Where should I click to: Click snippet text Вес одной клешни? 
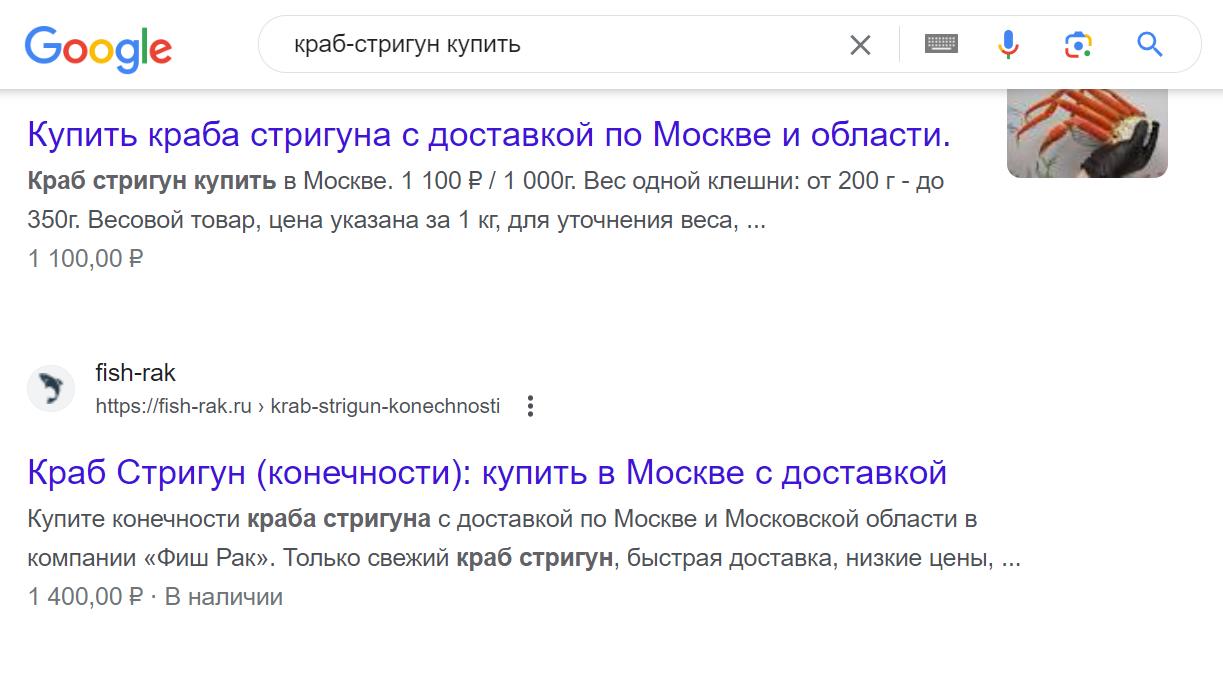point(667,182)
